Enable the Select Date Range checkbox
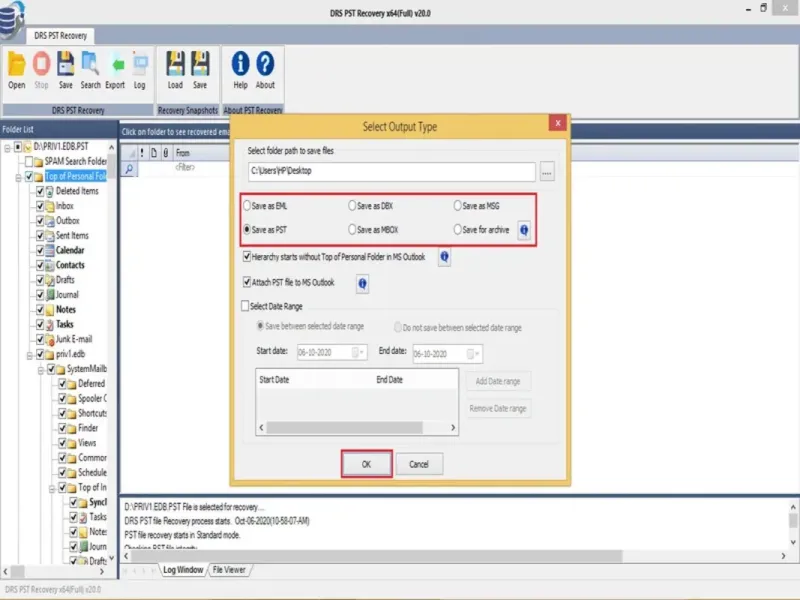Image resolution: width=800 pixels, height=600 pixels. (245, 306)
